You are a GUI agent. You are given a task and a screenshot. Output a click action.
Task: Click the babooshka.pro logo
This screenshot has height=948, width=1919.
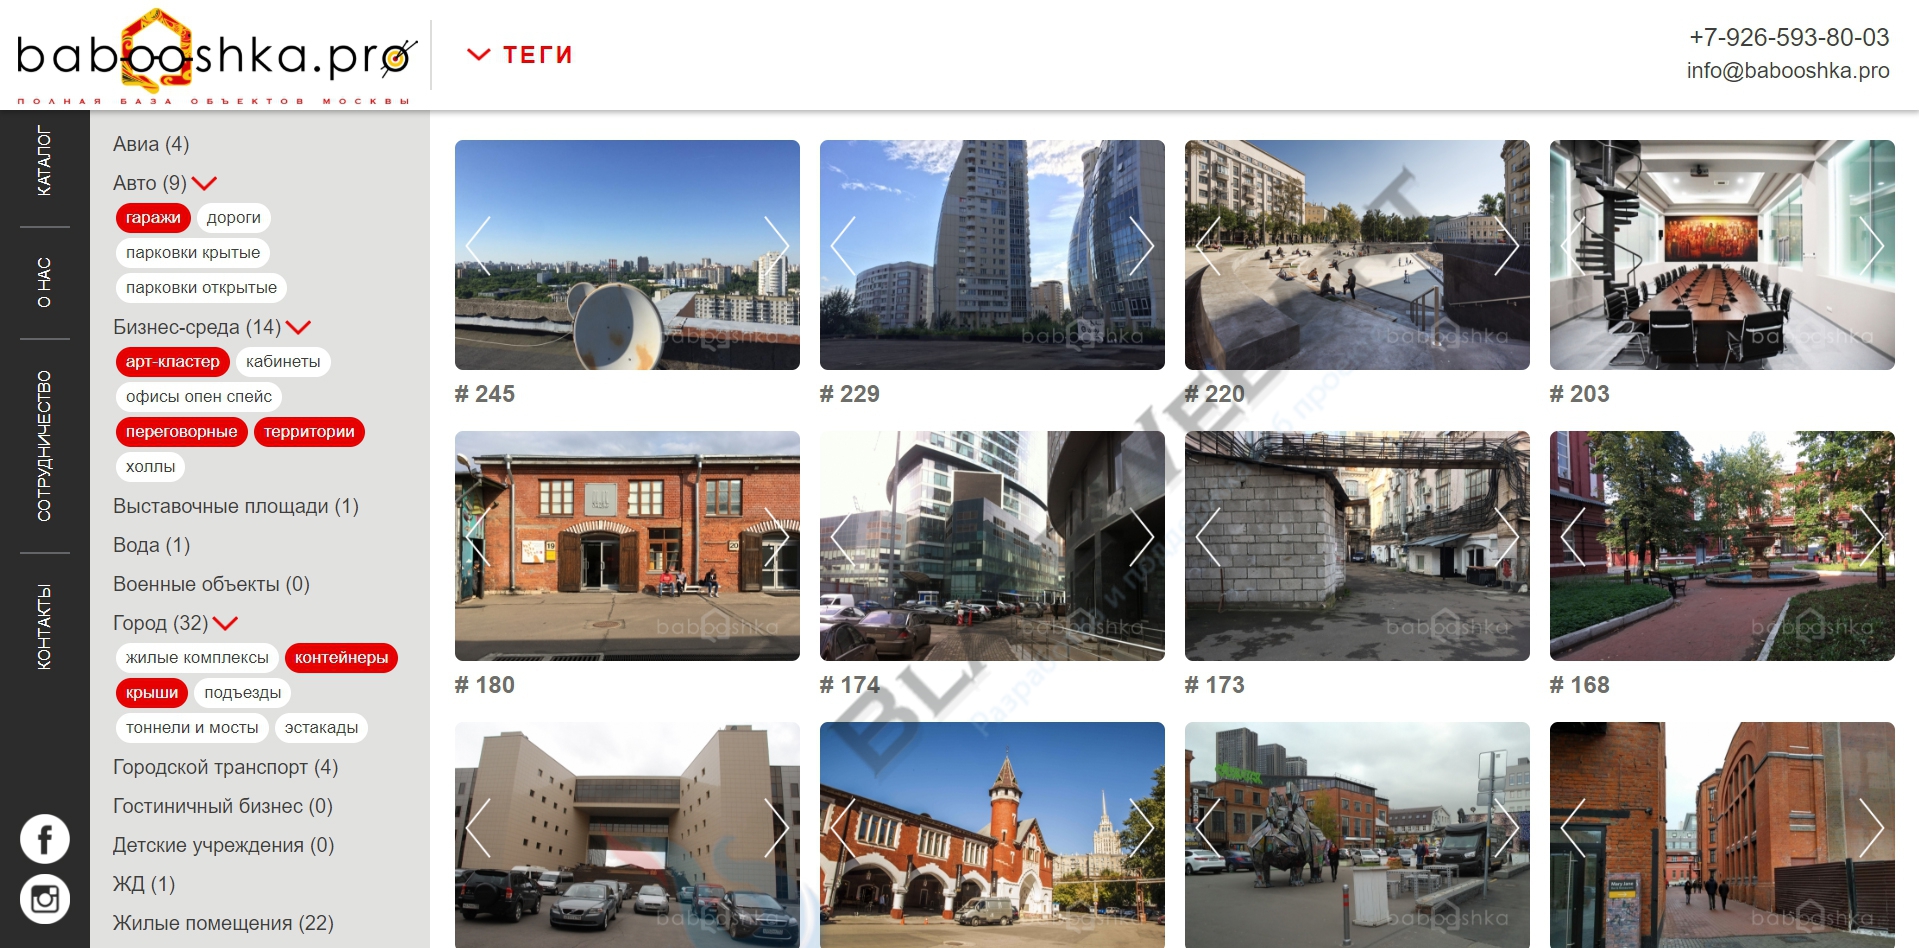click(x=216, y=56)
